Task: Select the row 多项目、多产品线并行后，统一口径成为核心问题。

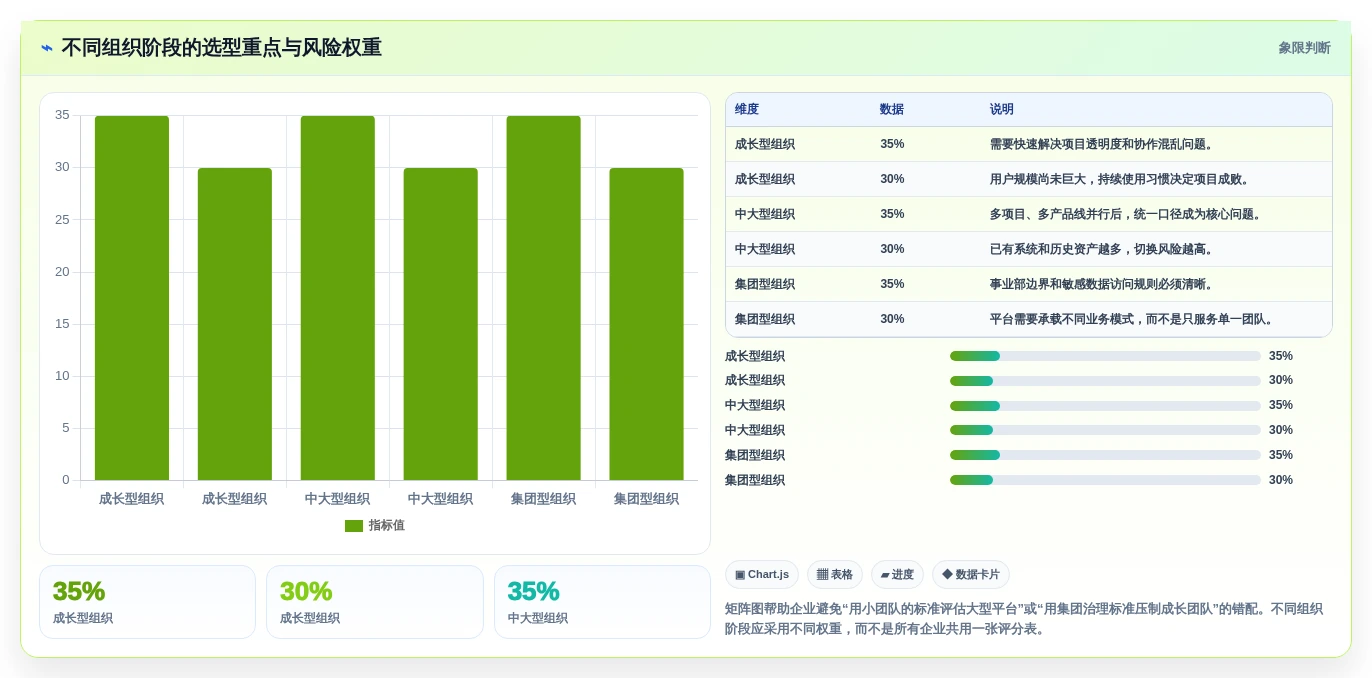Action: (x=1029, y=214)
